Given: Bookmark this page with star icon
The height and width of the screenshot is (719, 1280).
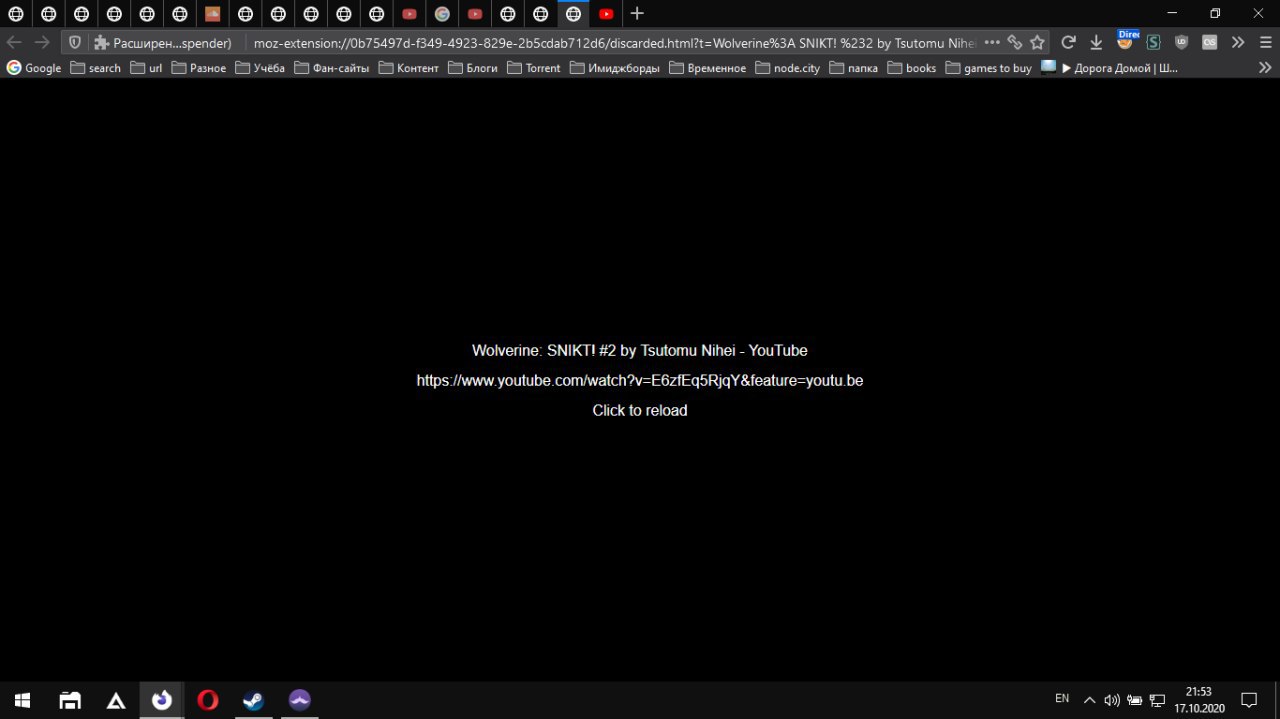Looking at the screenshot, I should pos(1038,42).
